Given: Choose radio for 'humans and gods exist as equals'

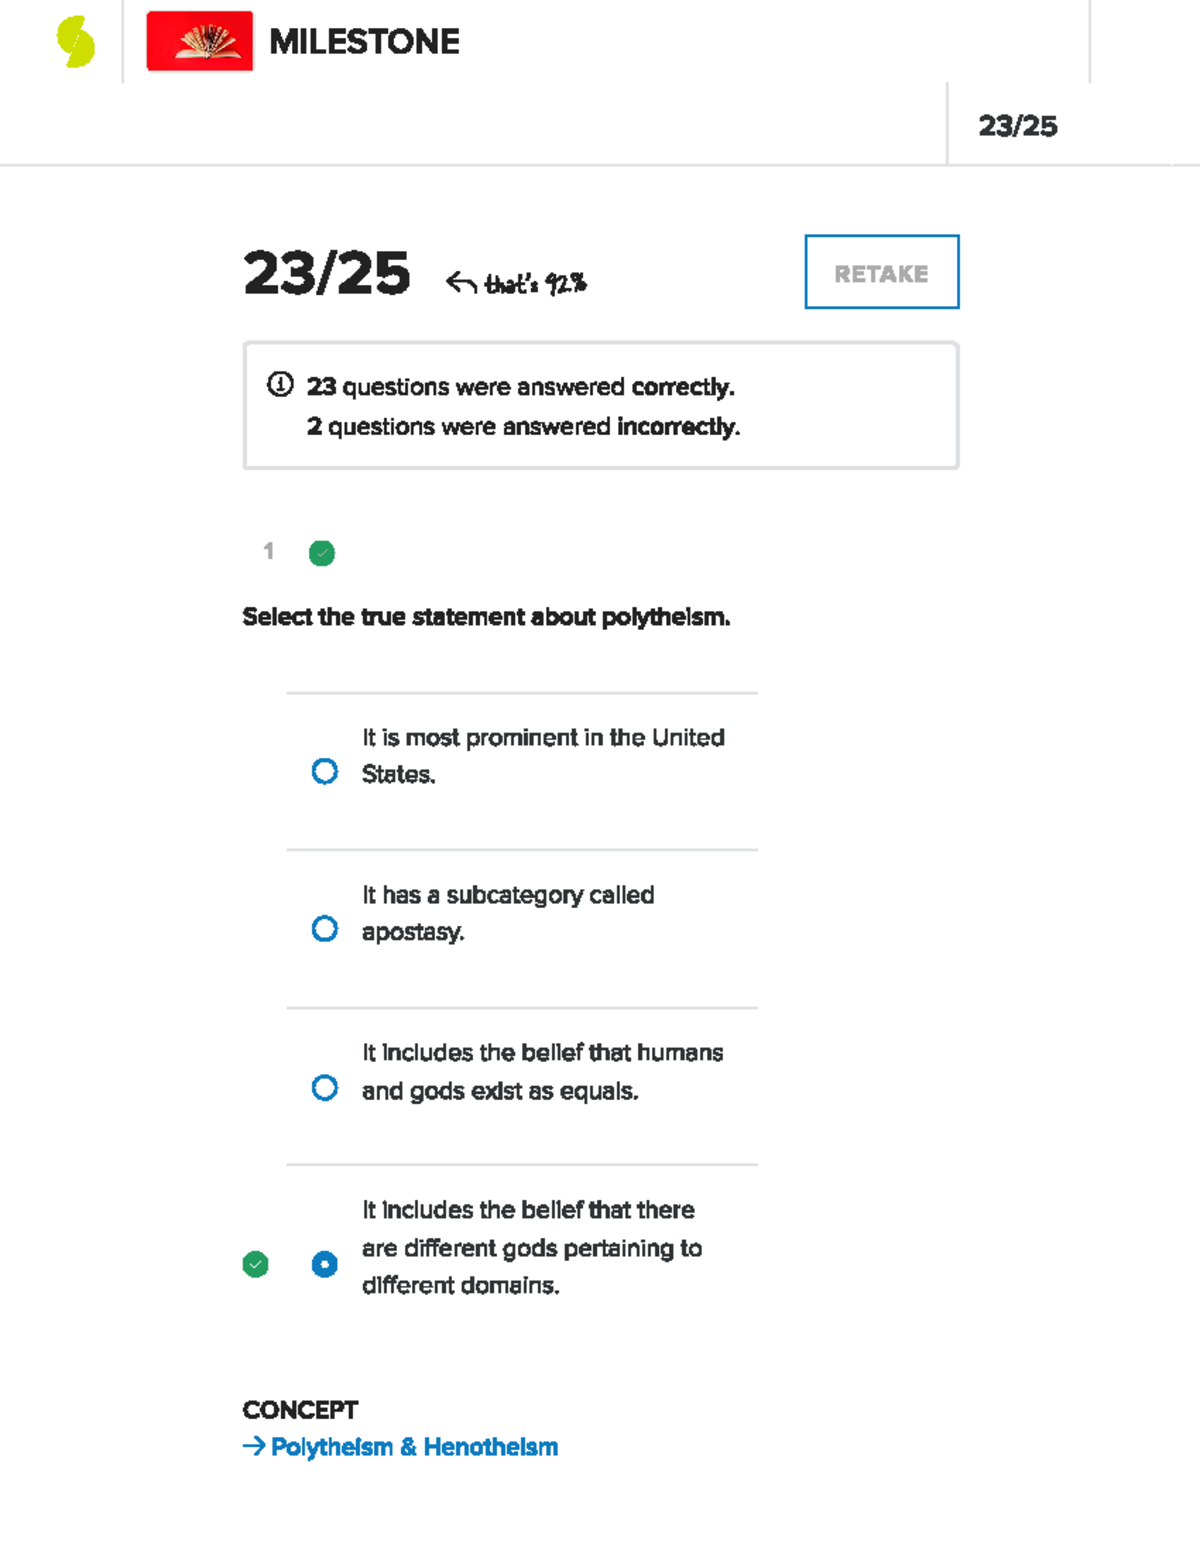Looking at the screenshot, I should pyautogui.click(x=325, y=1088).
